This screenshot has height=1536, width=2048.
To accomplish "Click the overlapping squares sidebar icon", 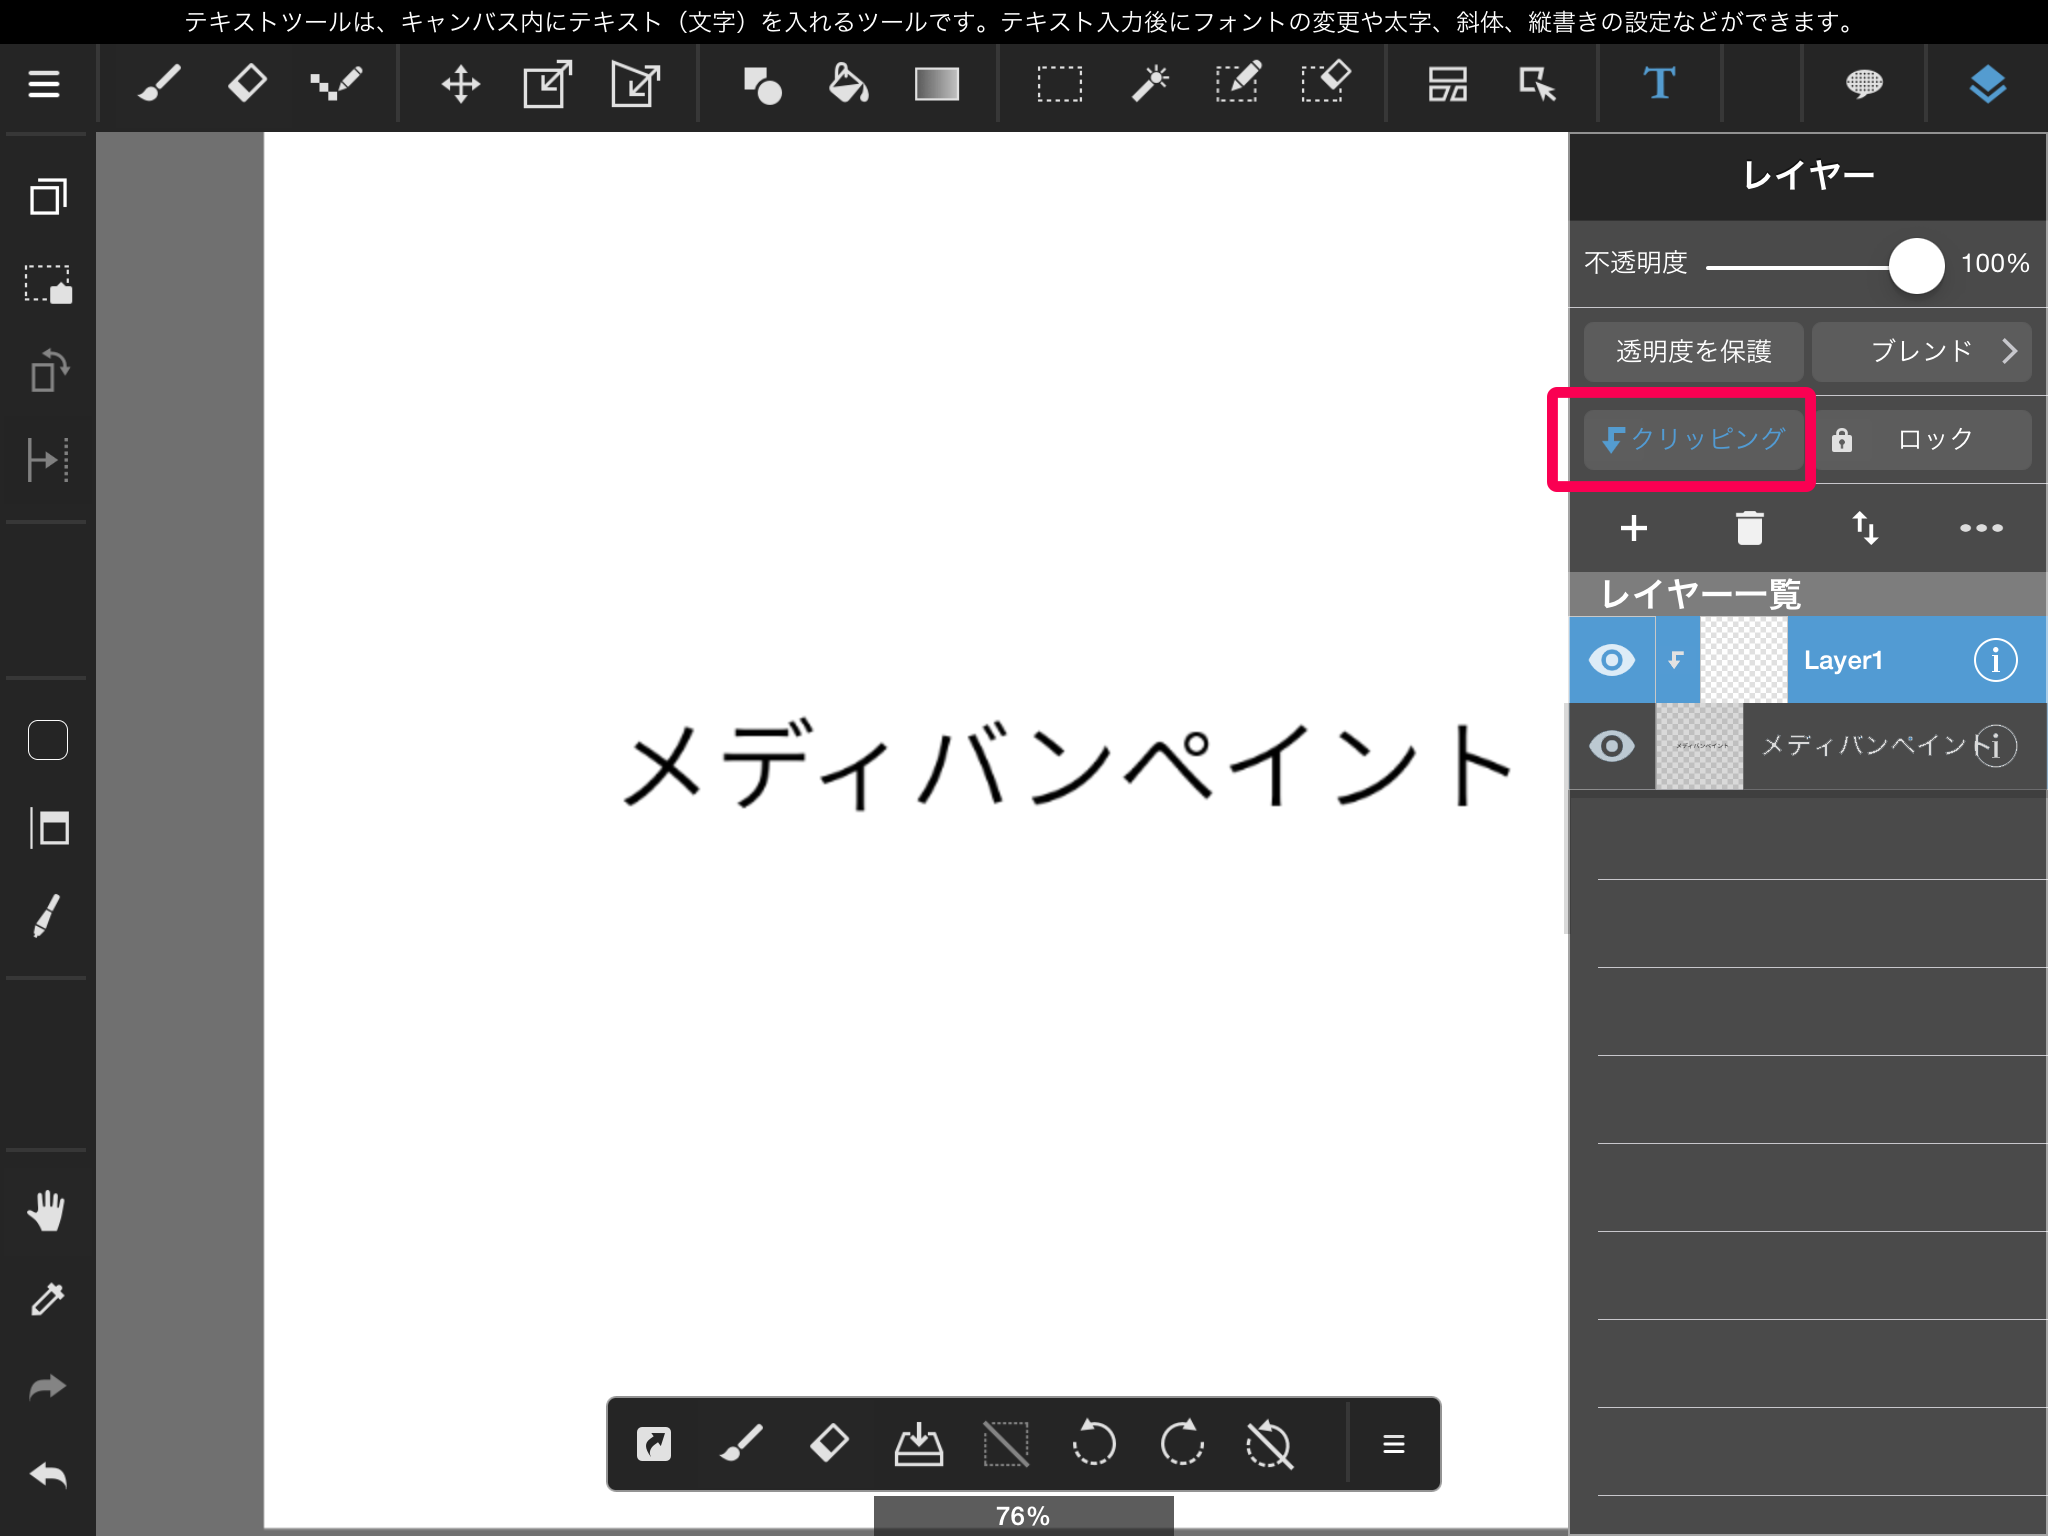I will point(48,197).
